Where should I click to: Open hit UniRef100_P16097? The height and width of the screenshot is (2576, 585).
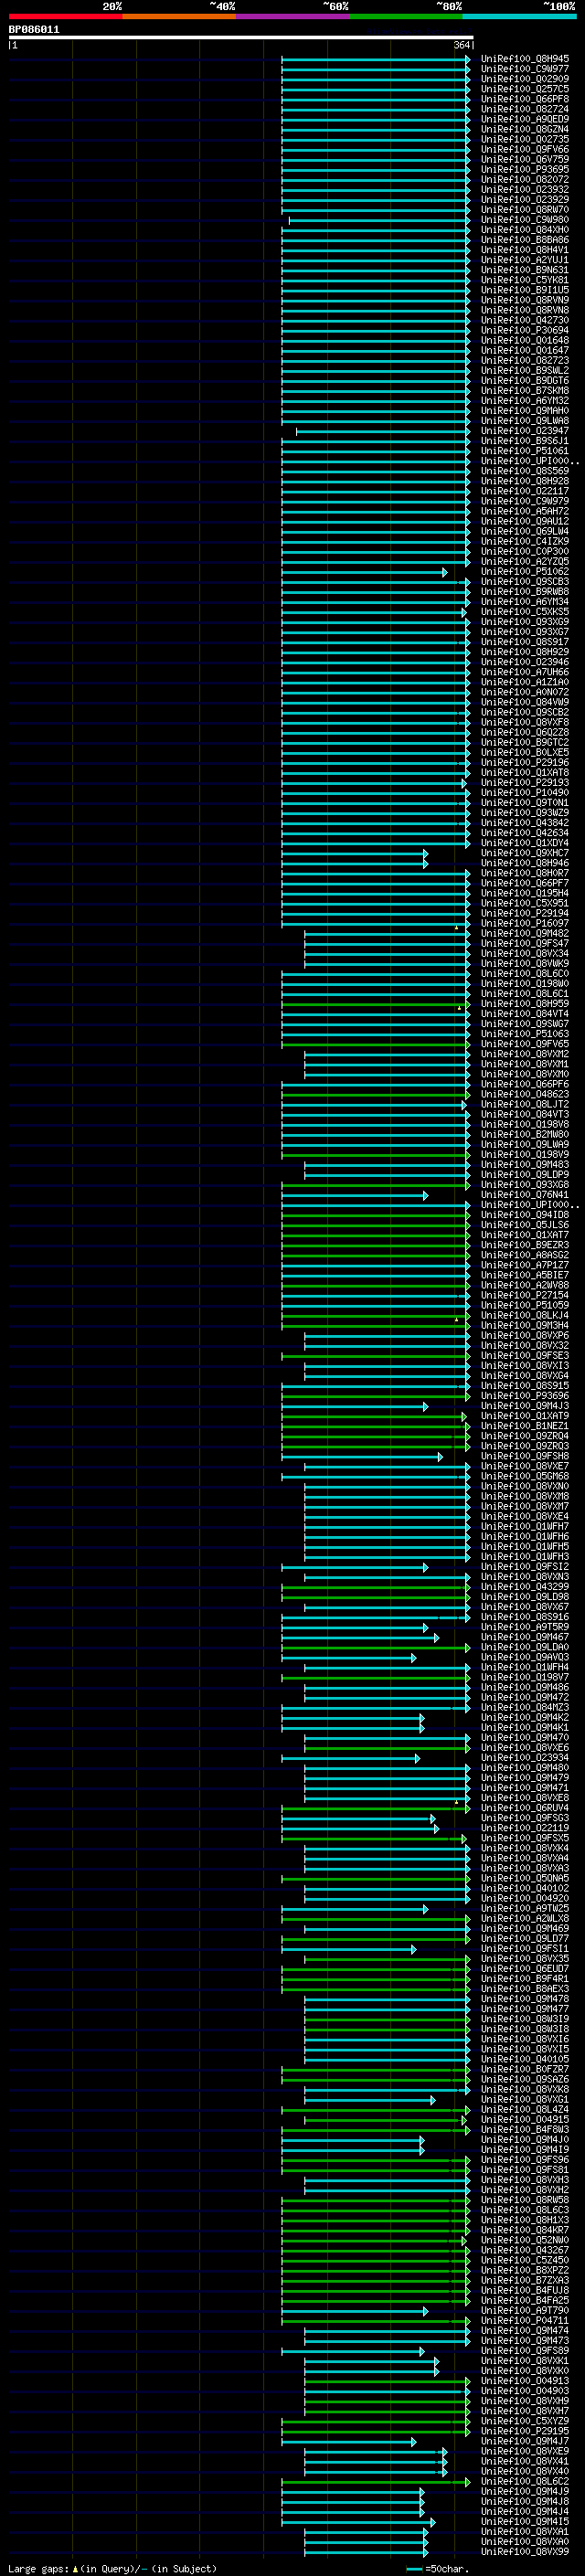click(x=525, y=923)
